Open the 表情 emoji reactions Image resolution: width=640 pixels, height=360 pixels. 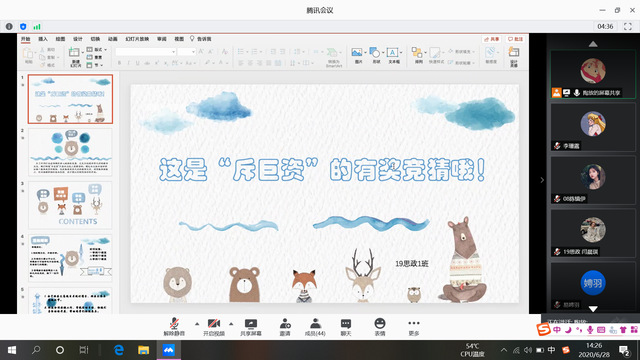(x=380, y=327)
